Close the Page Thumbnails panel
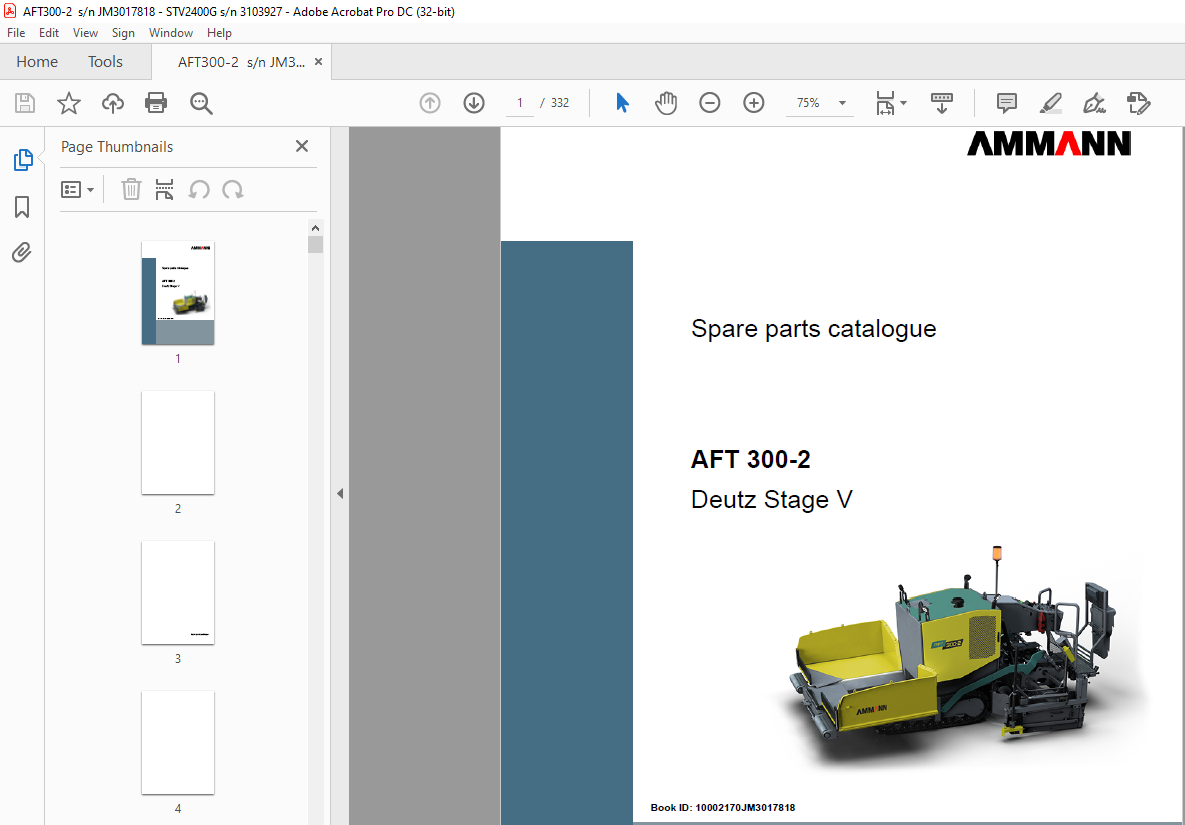The height and width of the screenshot is (825, 1185). click(302, 146)
